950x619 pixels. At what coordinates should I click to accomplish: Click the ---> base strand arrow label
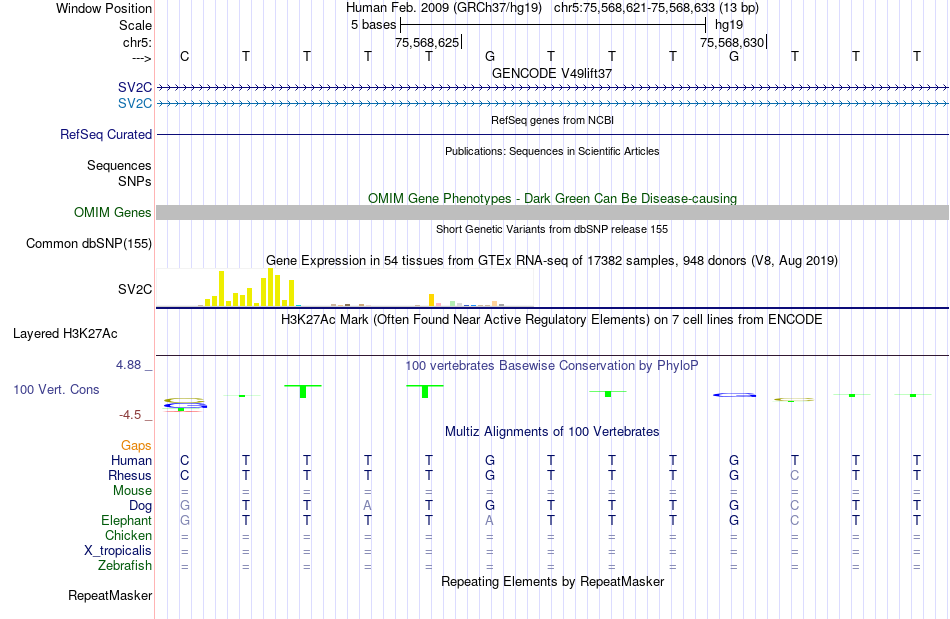click(142, 58)
